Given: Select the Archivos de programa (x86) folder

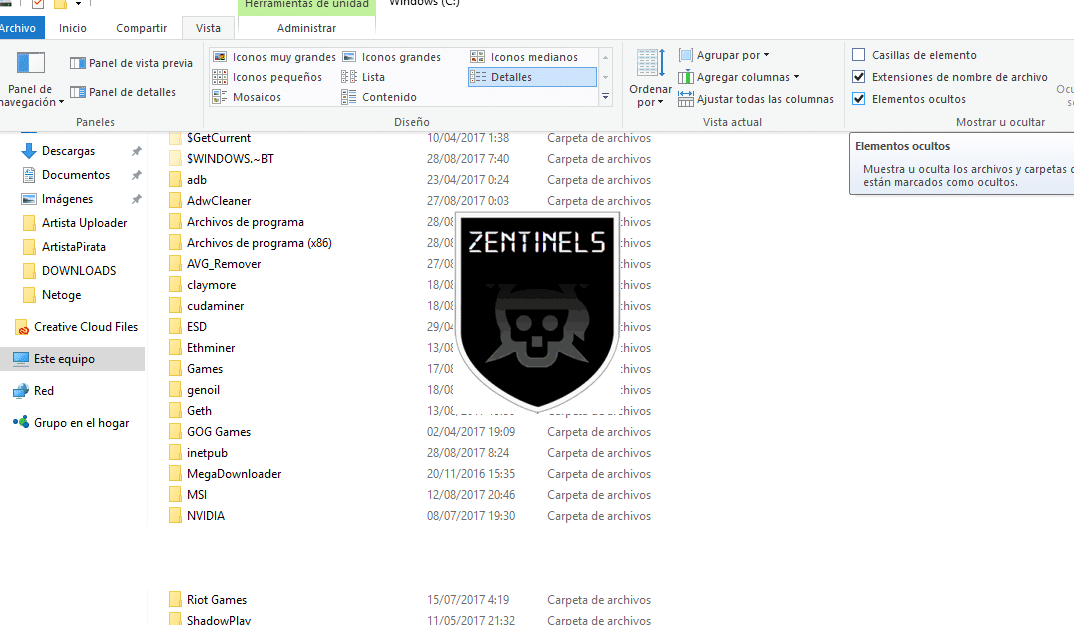Looking at the screenshot, I should pos(259,243).
